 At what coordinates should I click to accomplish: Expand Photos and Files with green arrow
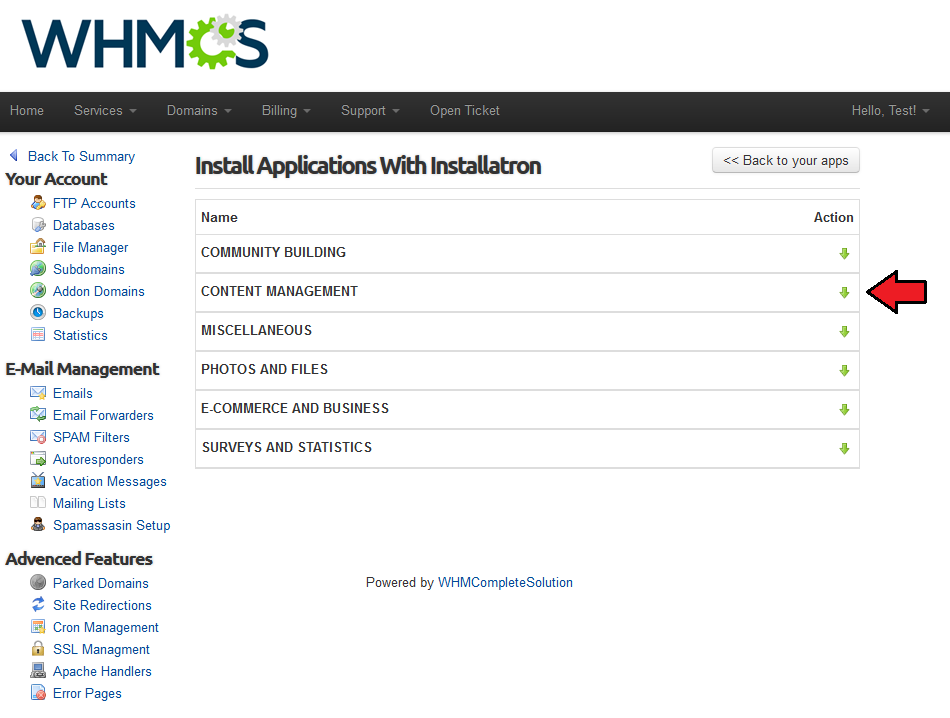click(x=844, y=370)
